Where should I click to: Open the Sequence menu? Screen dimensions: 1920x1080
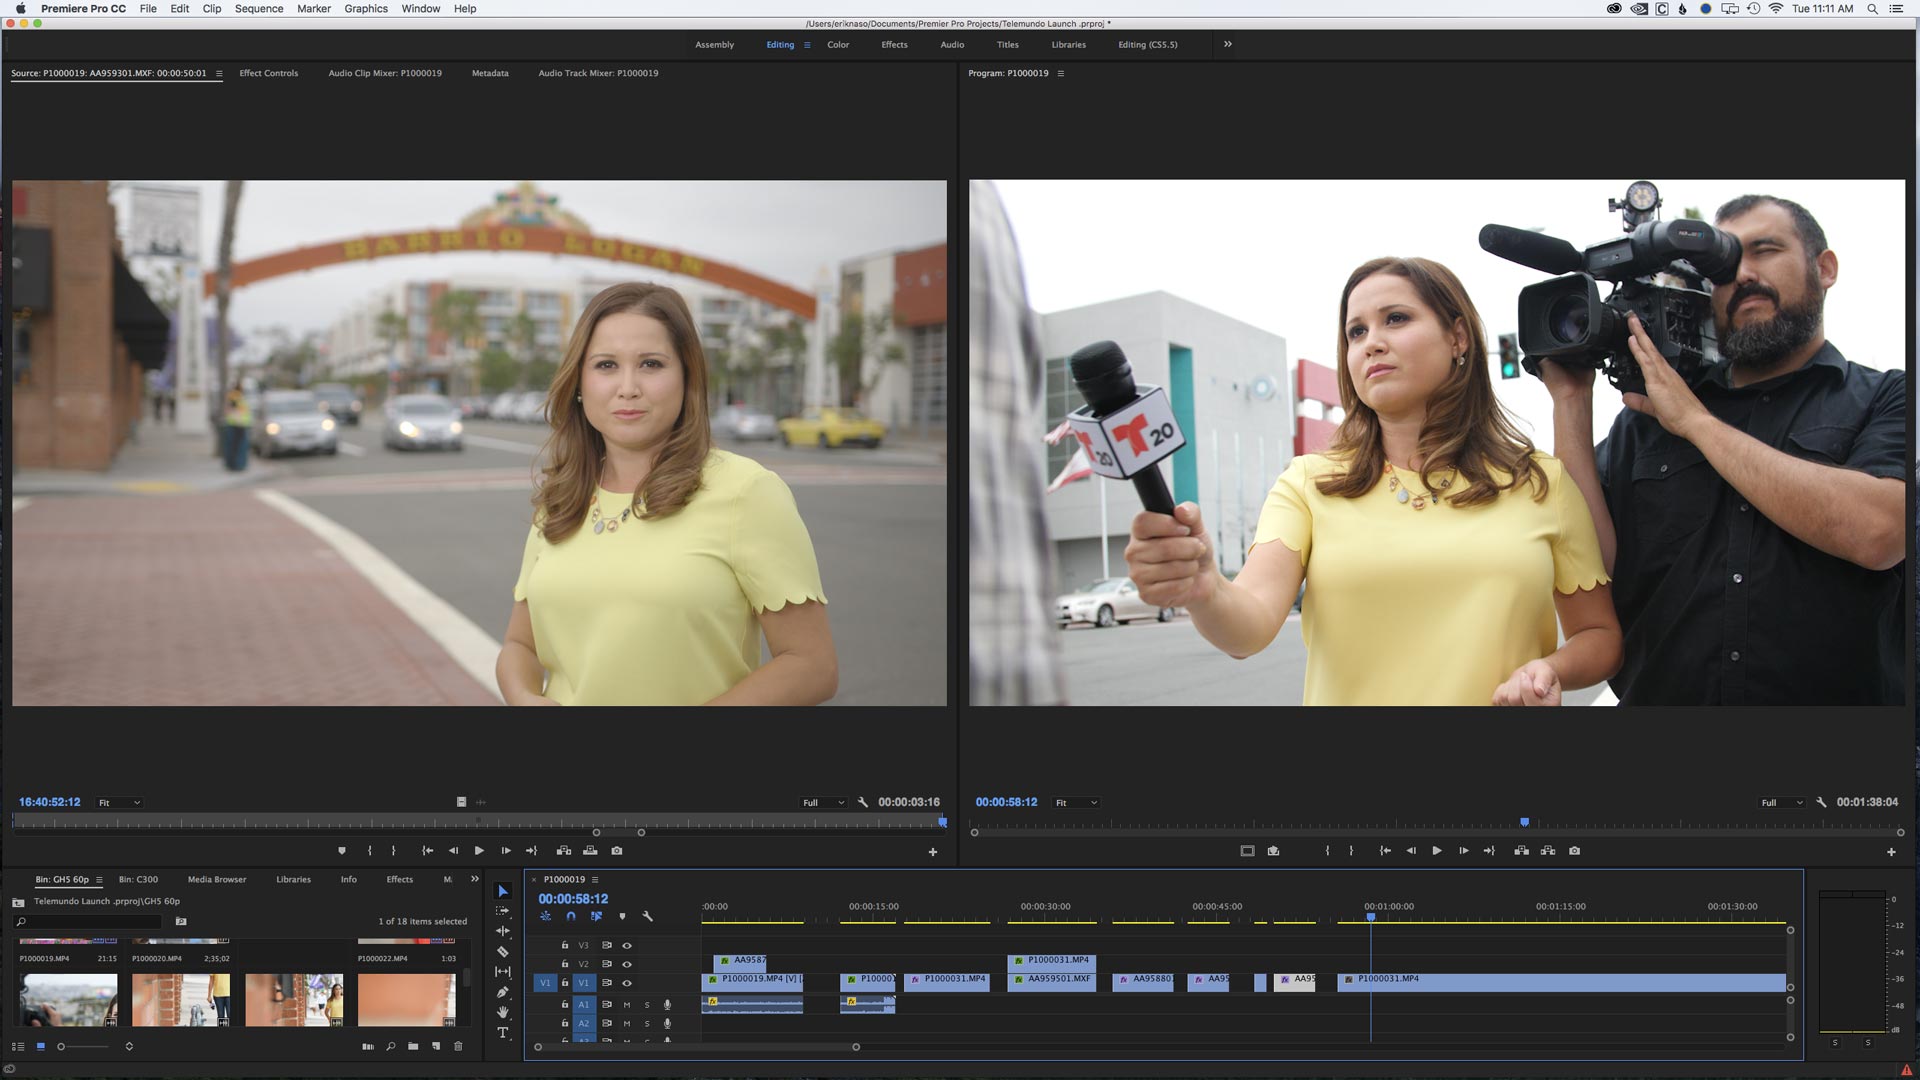(259, 8)
